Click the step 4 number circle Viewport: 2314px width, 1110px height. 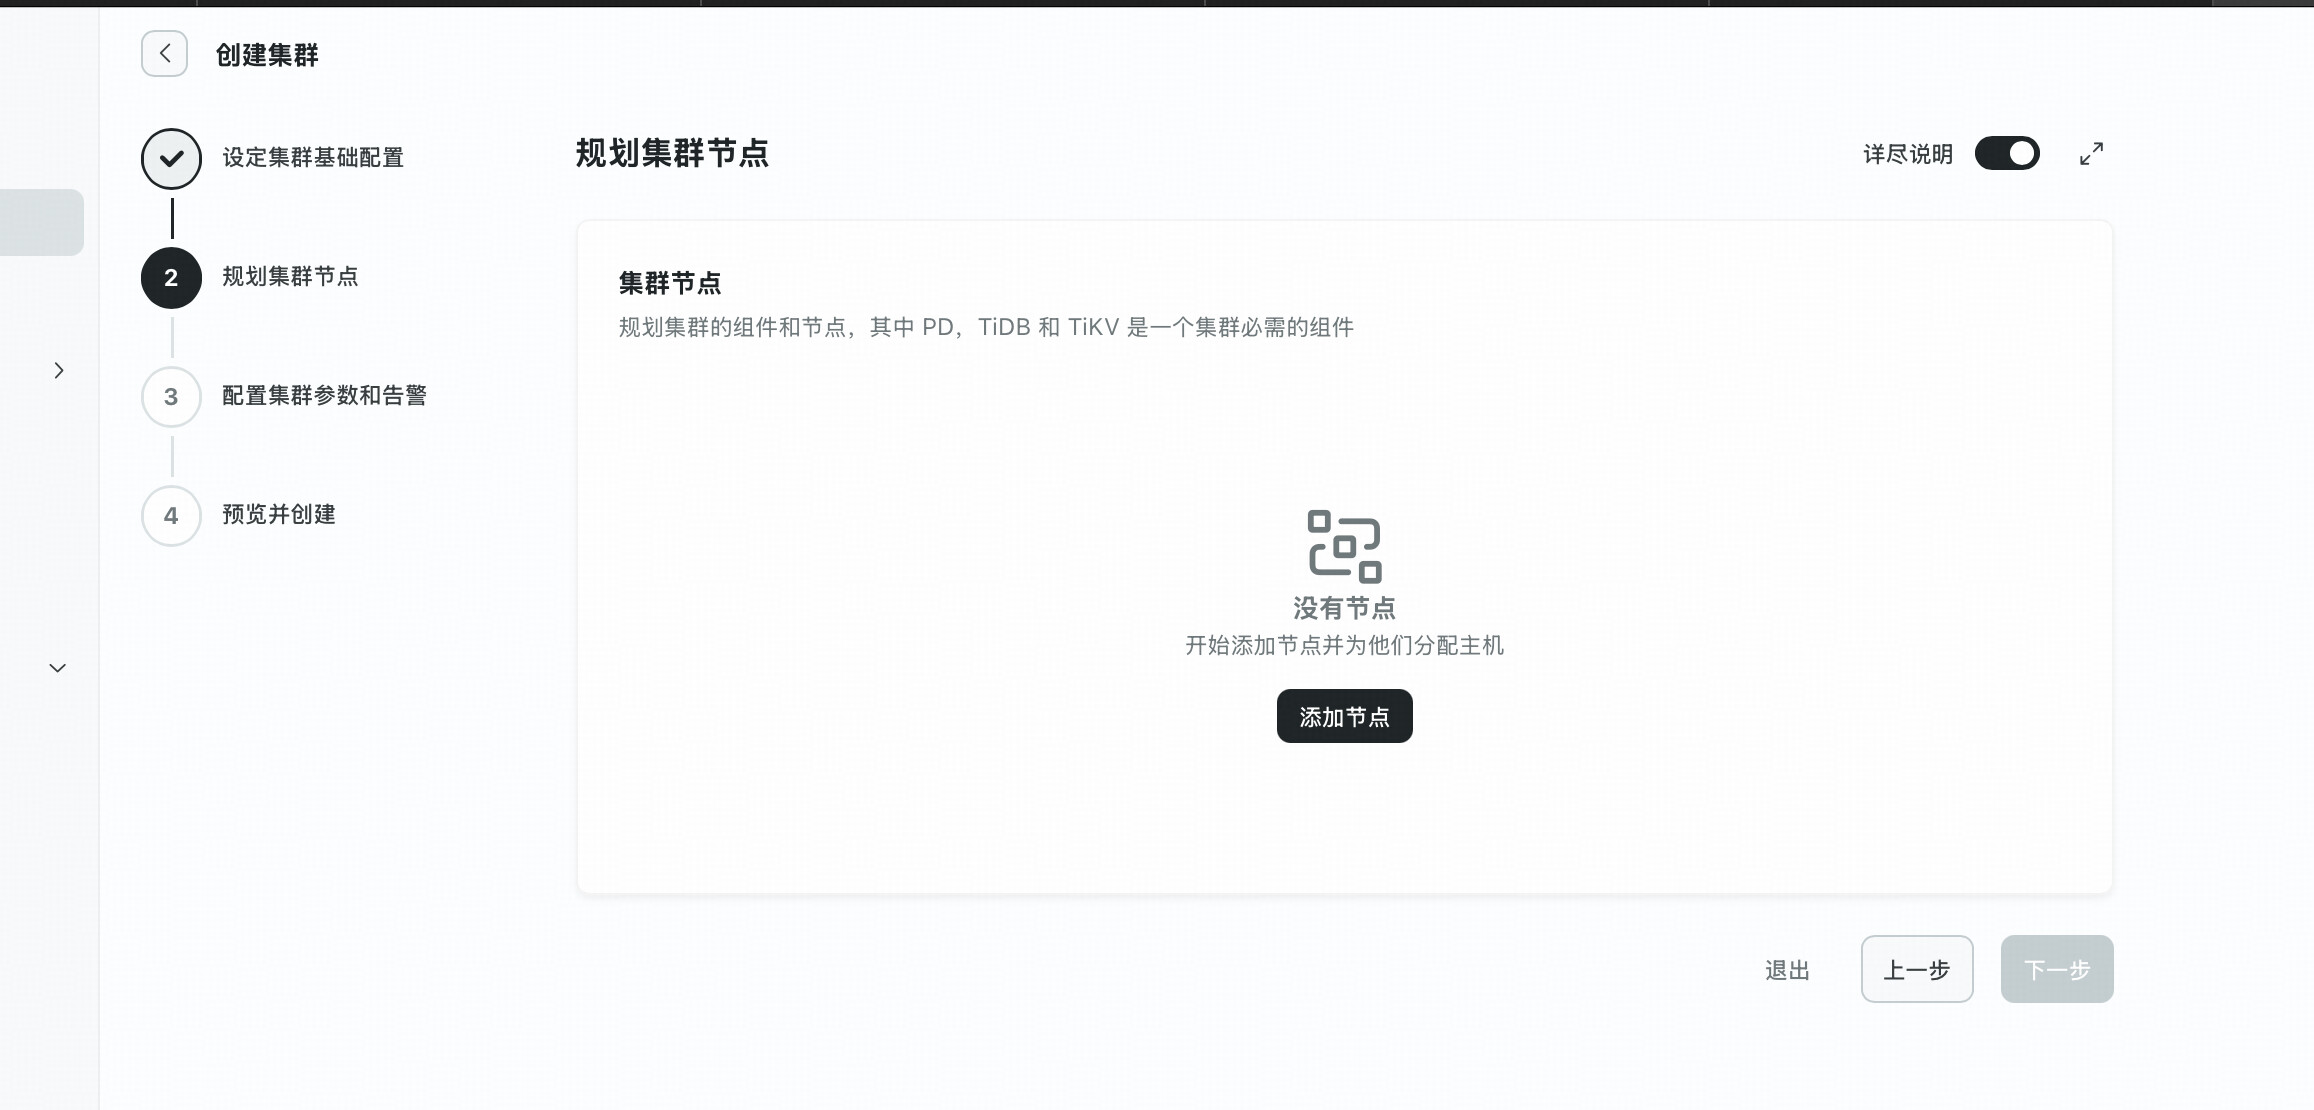coord(171,516)
